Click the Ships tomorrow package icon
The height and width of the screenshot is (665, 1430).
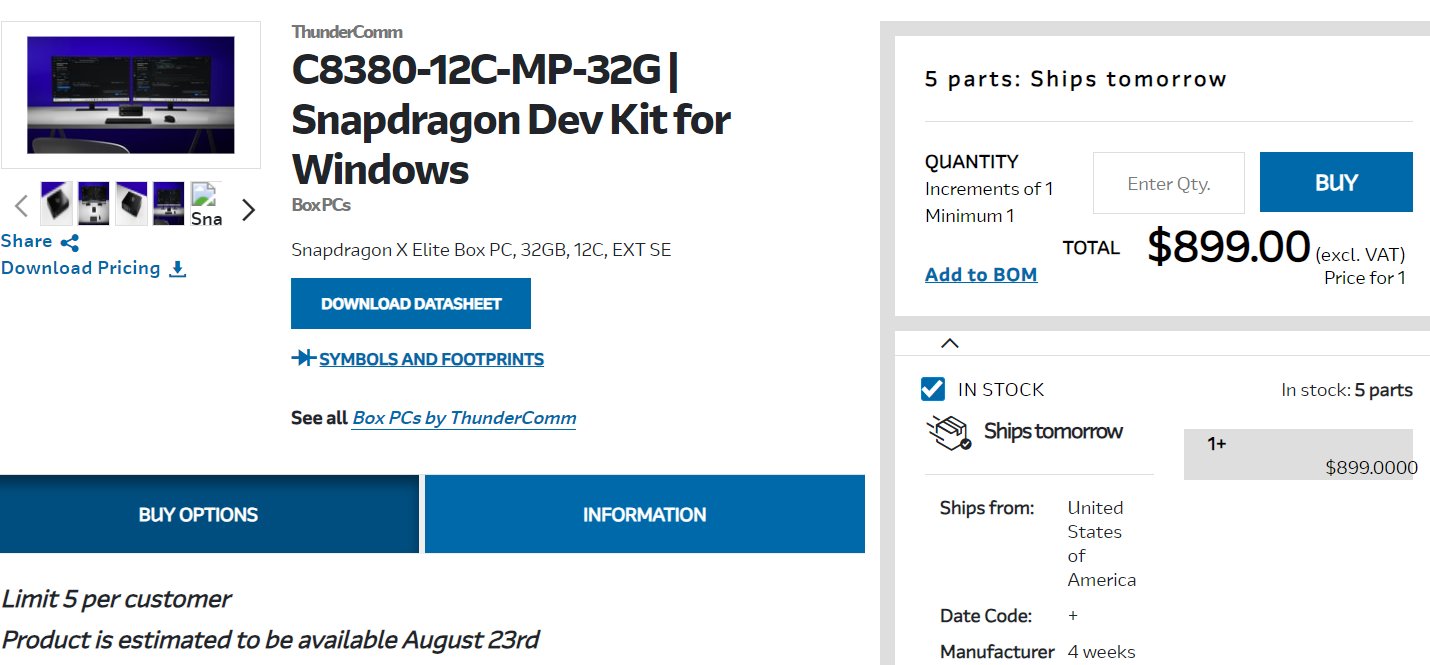click(x=949, y=433)
